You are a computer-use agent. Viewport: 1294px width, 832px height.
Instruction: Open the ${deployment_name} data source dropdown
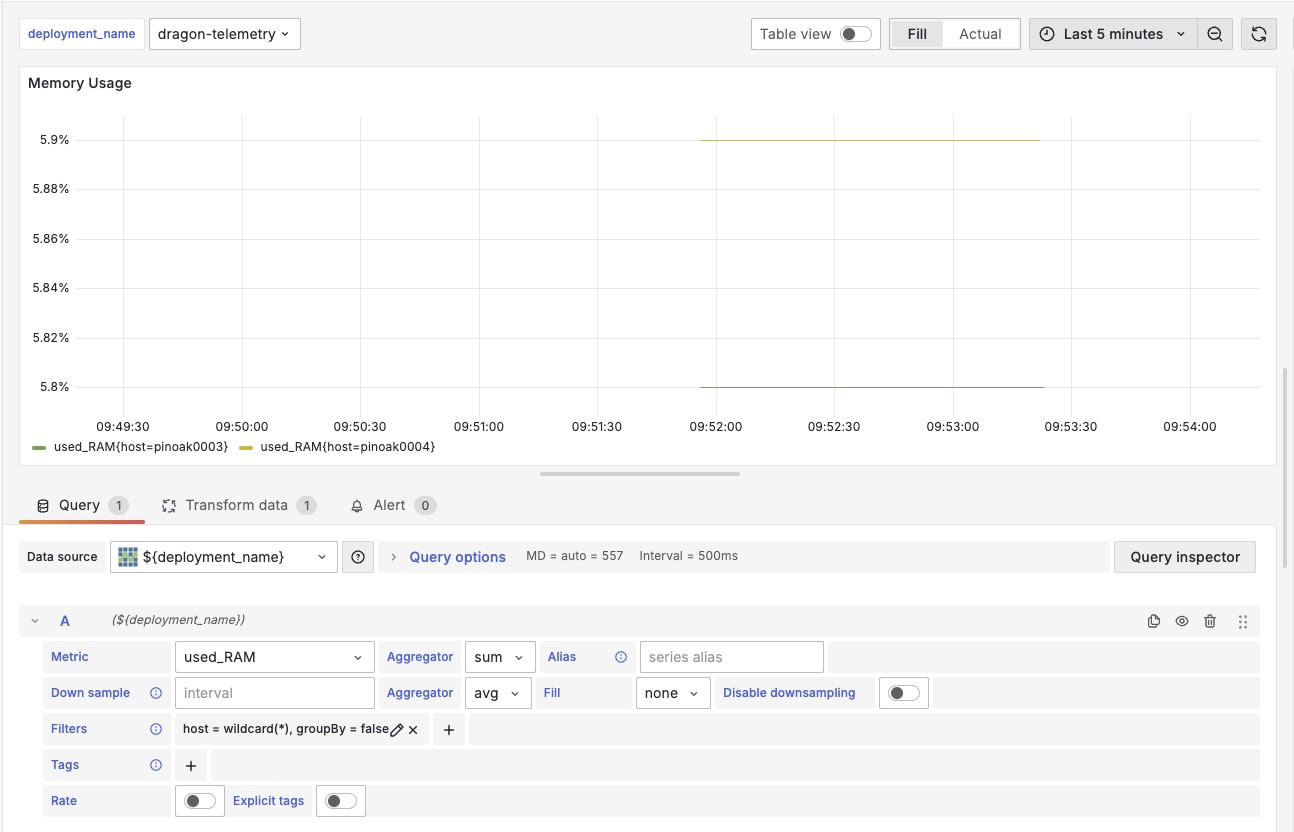point(224,557)
